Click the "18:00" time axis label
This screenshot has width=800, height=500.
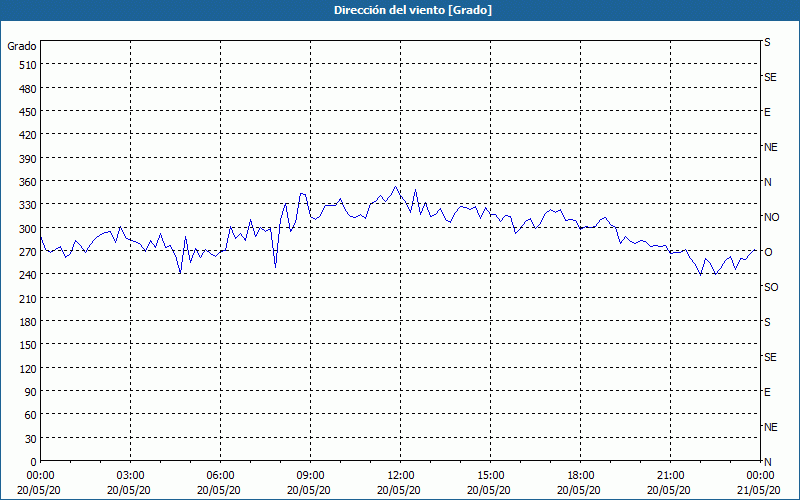click(x=581, y=476)
